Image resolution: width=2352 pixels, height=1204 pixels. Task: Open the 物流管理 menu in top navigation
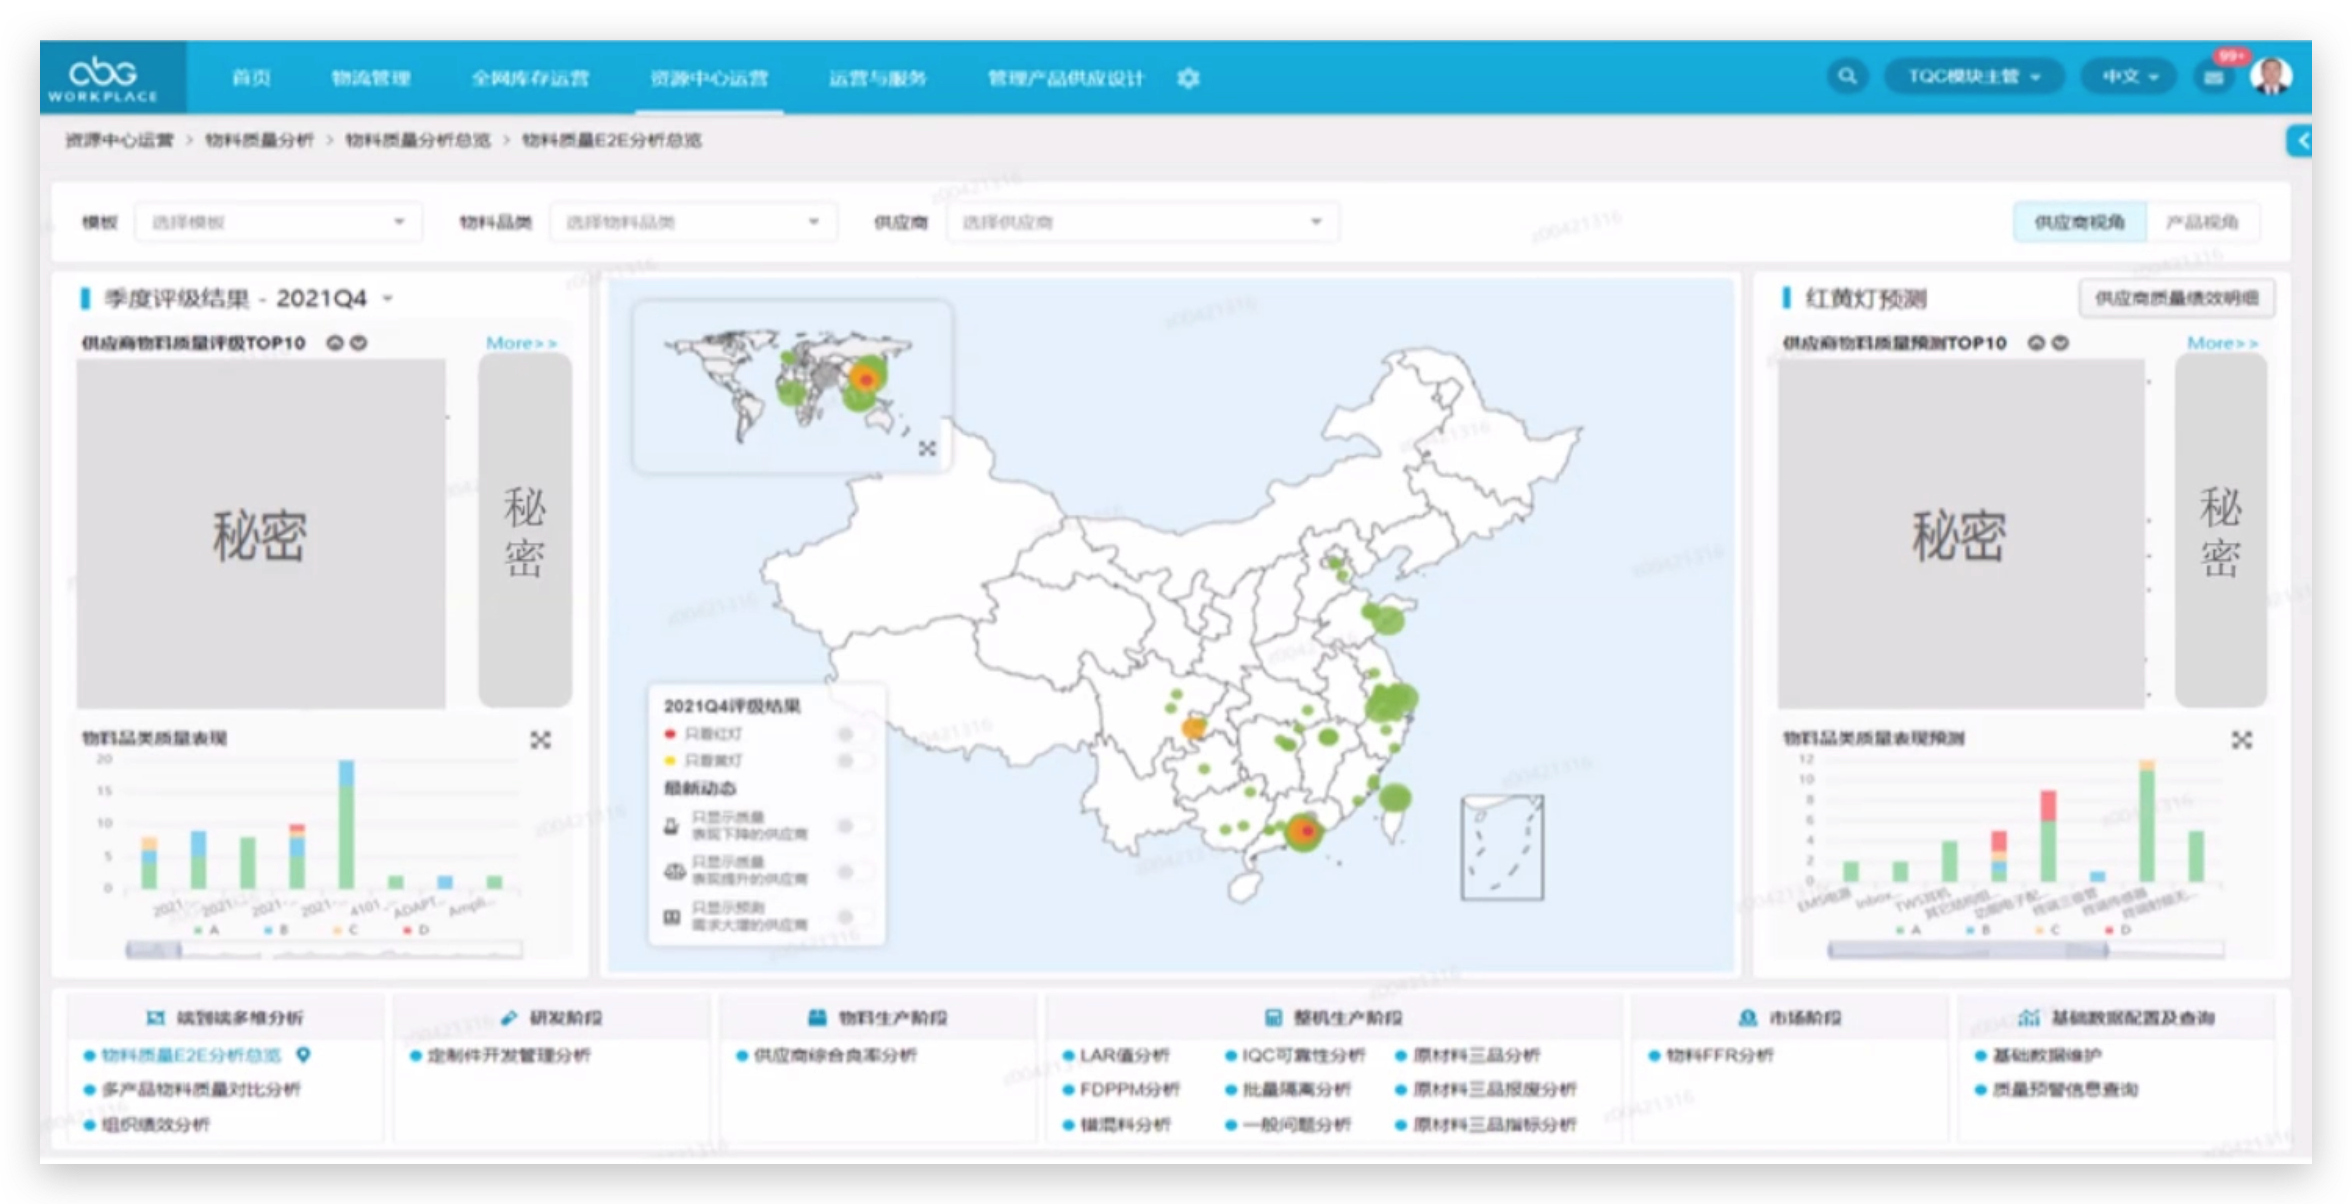click(x=371, y=78)
